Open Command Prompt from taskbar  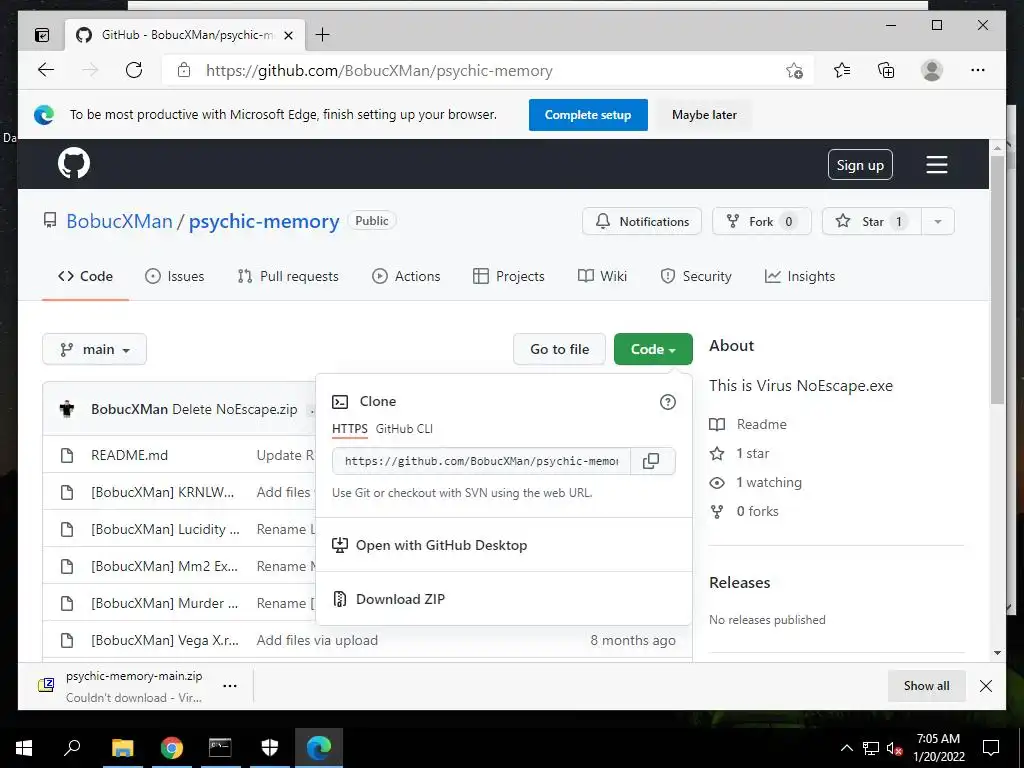tap(220, 747)
